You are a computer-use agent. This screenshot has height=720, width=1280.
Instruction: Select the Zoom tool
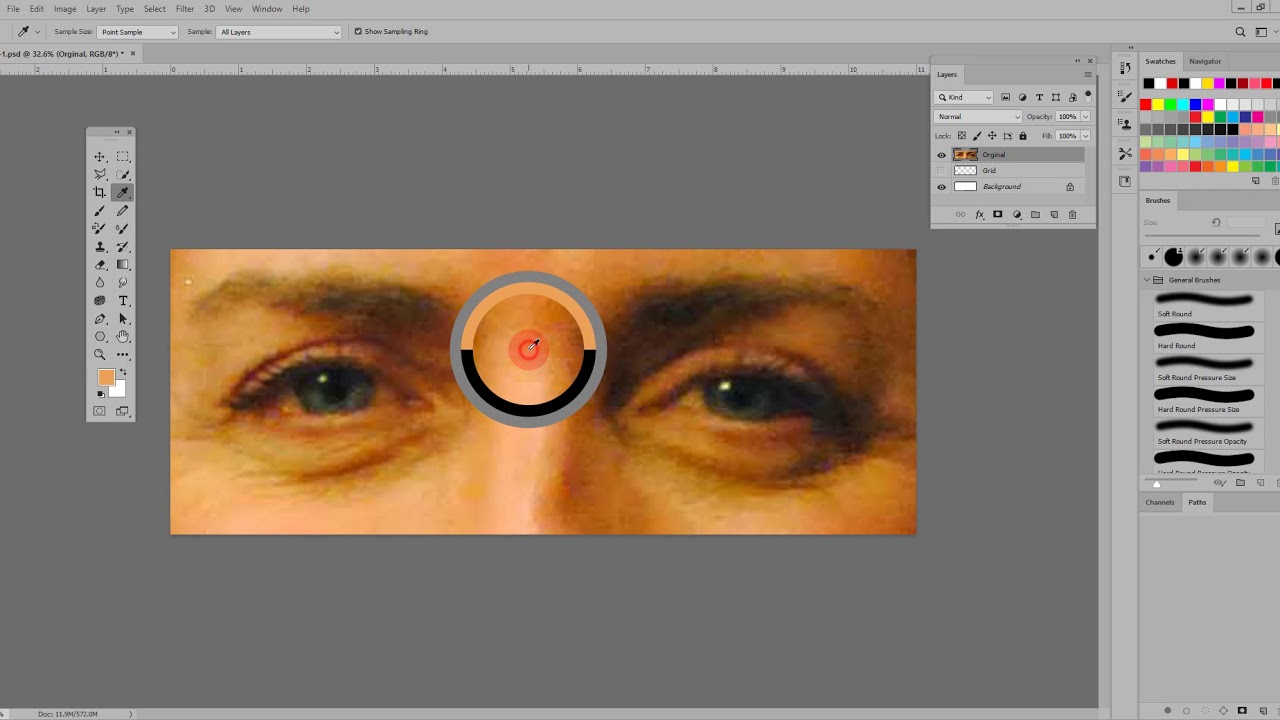pos(100,355)
